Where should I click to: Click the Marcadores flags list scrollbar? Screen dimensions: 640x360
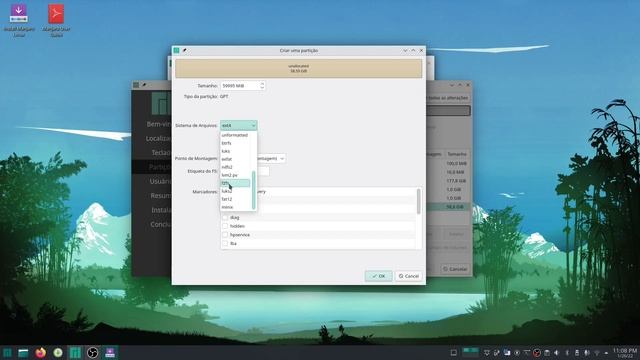418,201
